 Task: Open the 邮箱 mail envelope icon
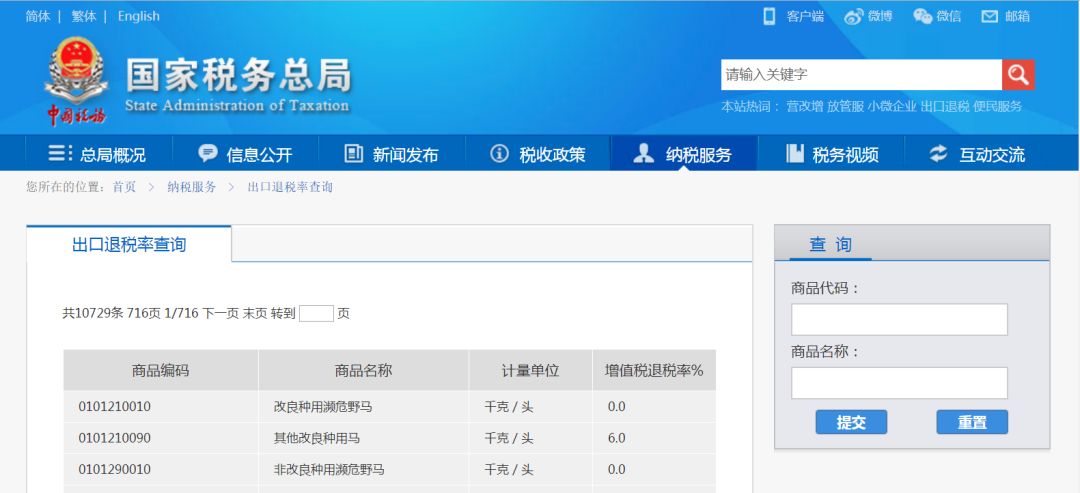click(x=989, y=17)
